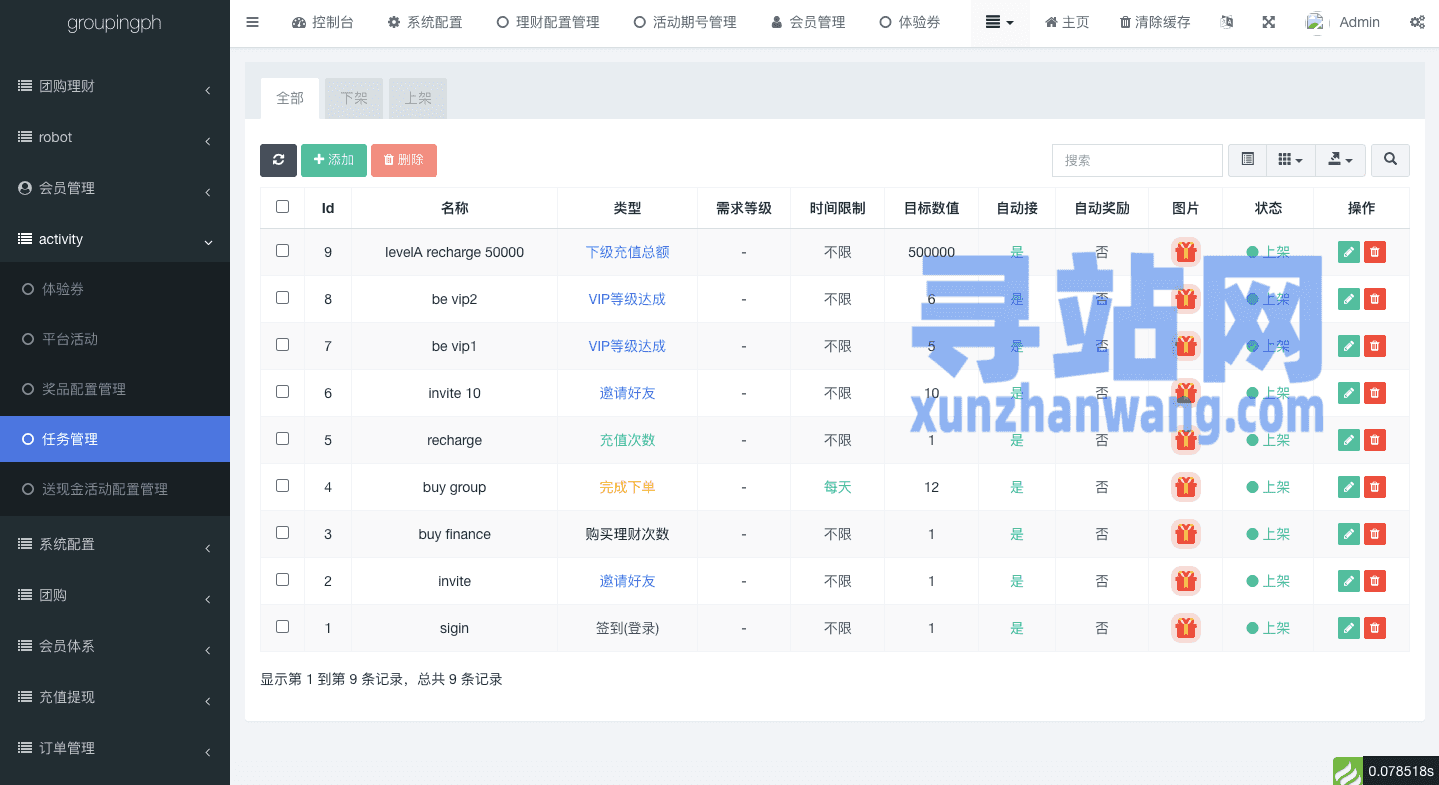
Task: Open the search icon button in toolbar
Action: pos(1390,160)
